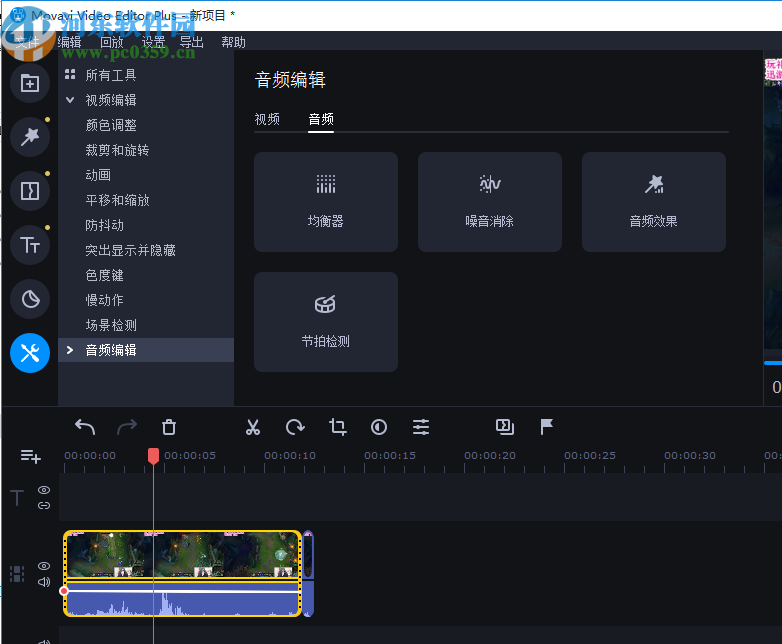782x644 pixels.
Task: Select 颜色调整 tool
Action: (x=111, y=125)
